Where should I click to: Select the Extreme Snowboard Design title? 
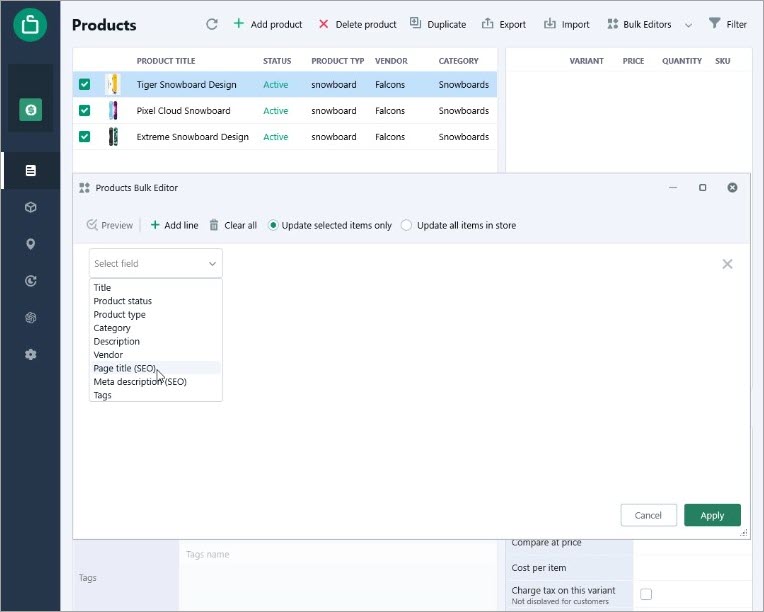tap(192, 137)
